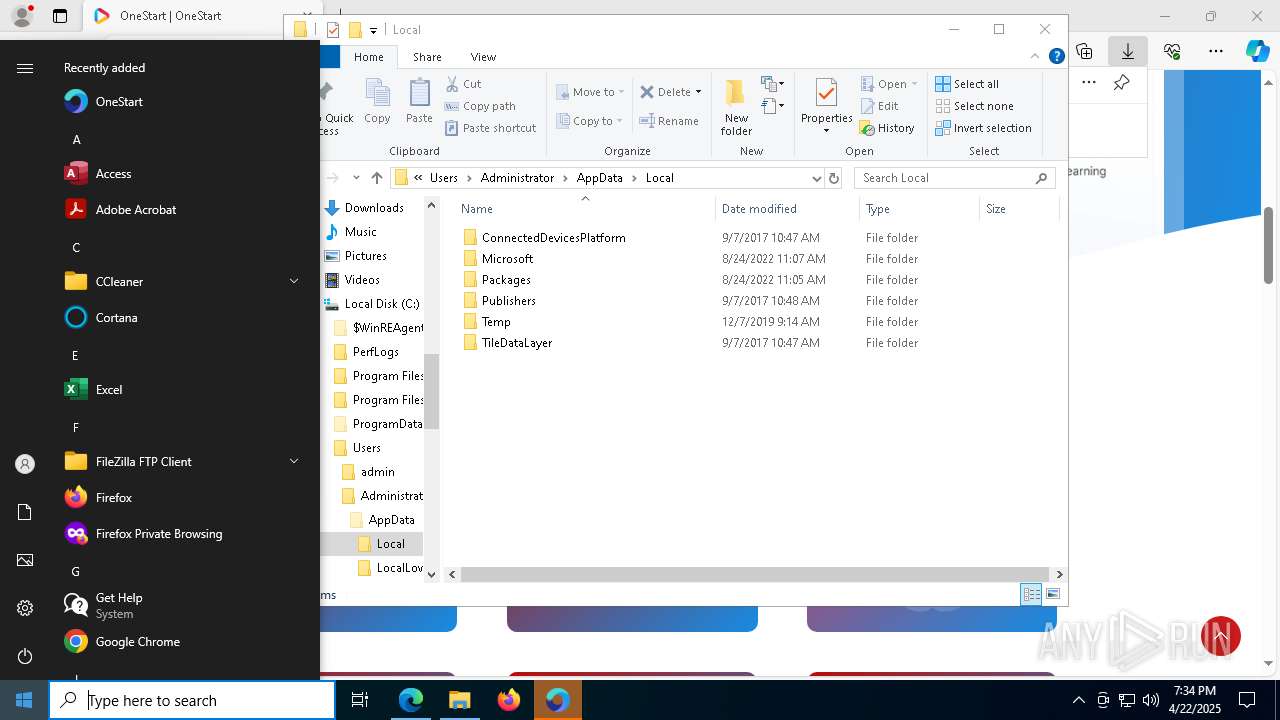This screenshot has height=720, width=1280.
Task: Click Rename in Organize group
Action: click(669, 121)
